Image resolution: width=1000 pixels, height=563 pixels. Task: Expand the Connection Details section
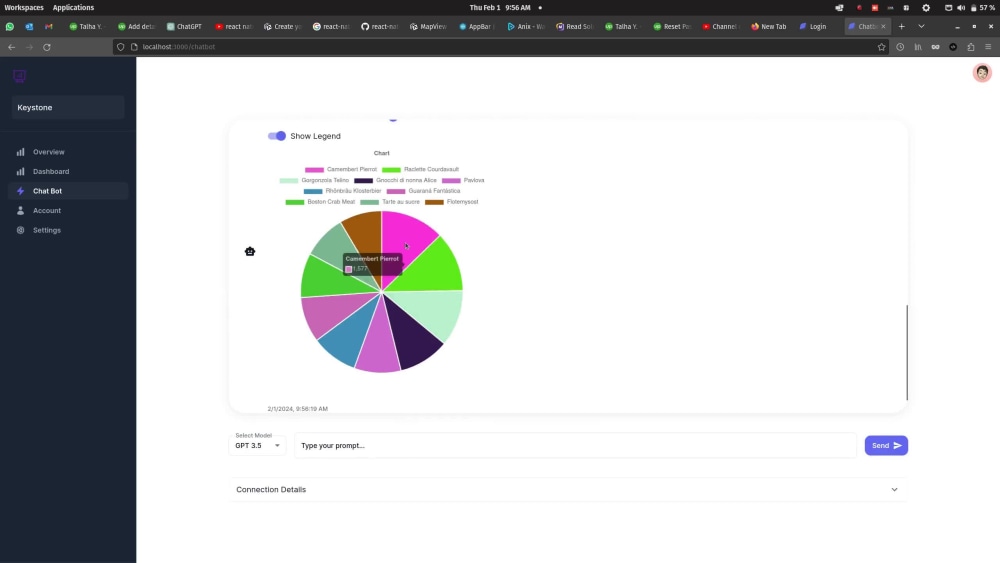click(x=568, y=490)
